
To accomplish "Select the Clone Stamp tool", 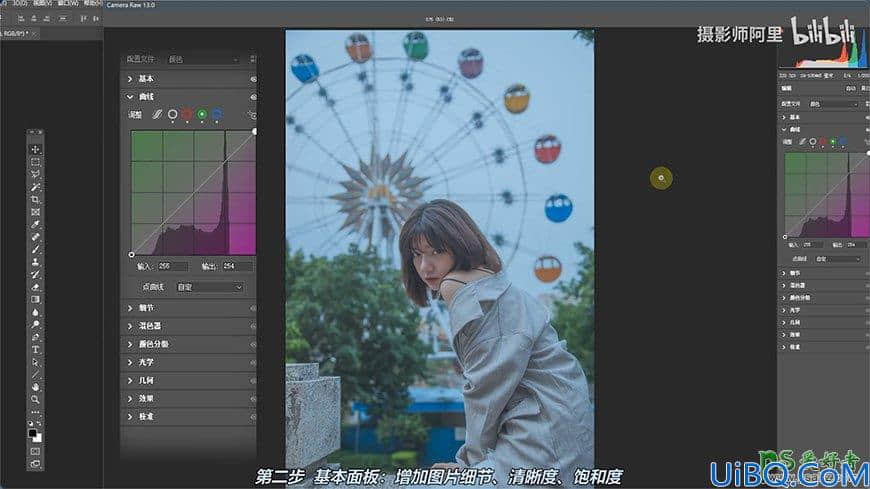I will click(x=36, y=262).
